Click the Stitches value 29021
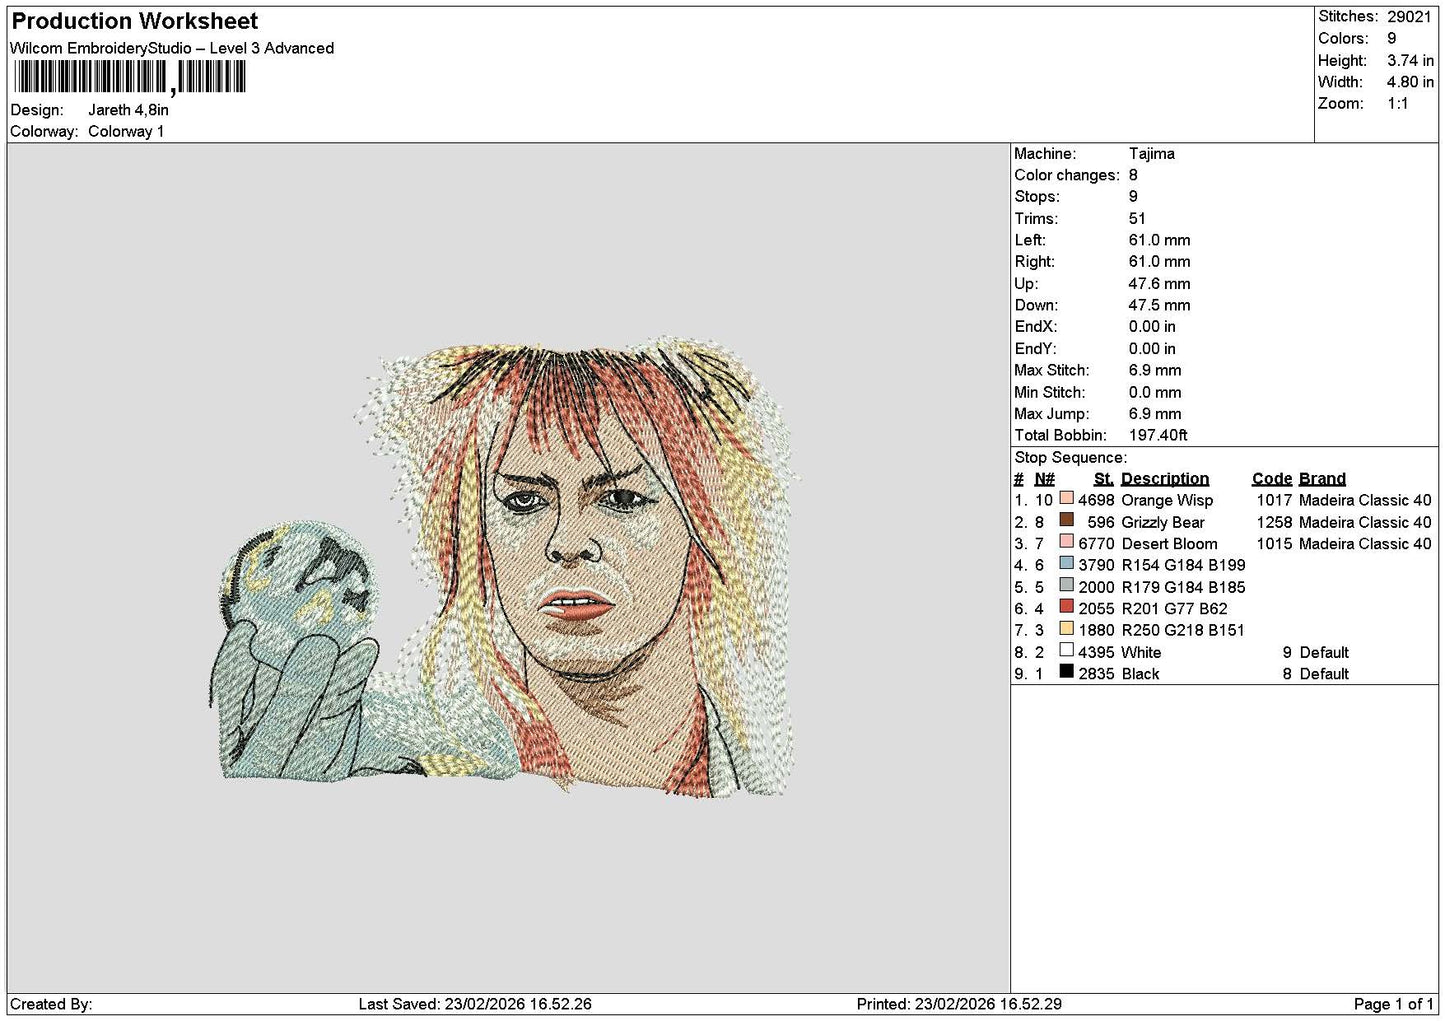The height and width of the screenshot is (1021, 1445). click(1409, 16)
